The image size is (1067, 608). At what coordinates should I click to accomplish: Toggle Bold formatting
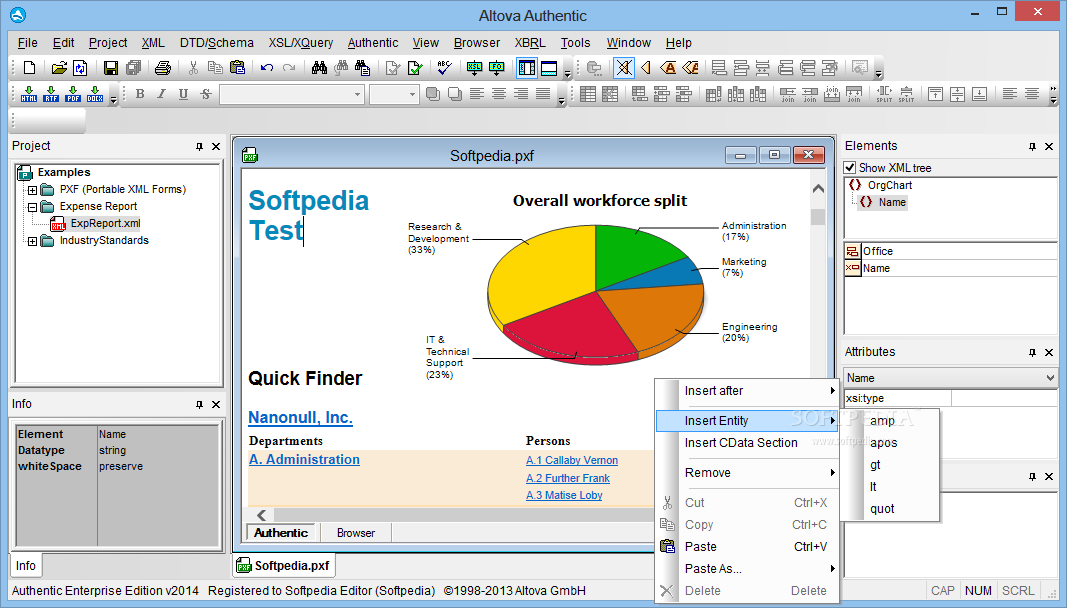tap(139, 94)
